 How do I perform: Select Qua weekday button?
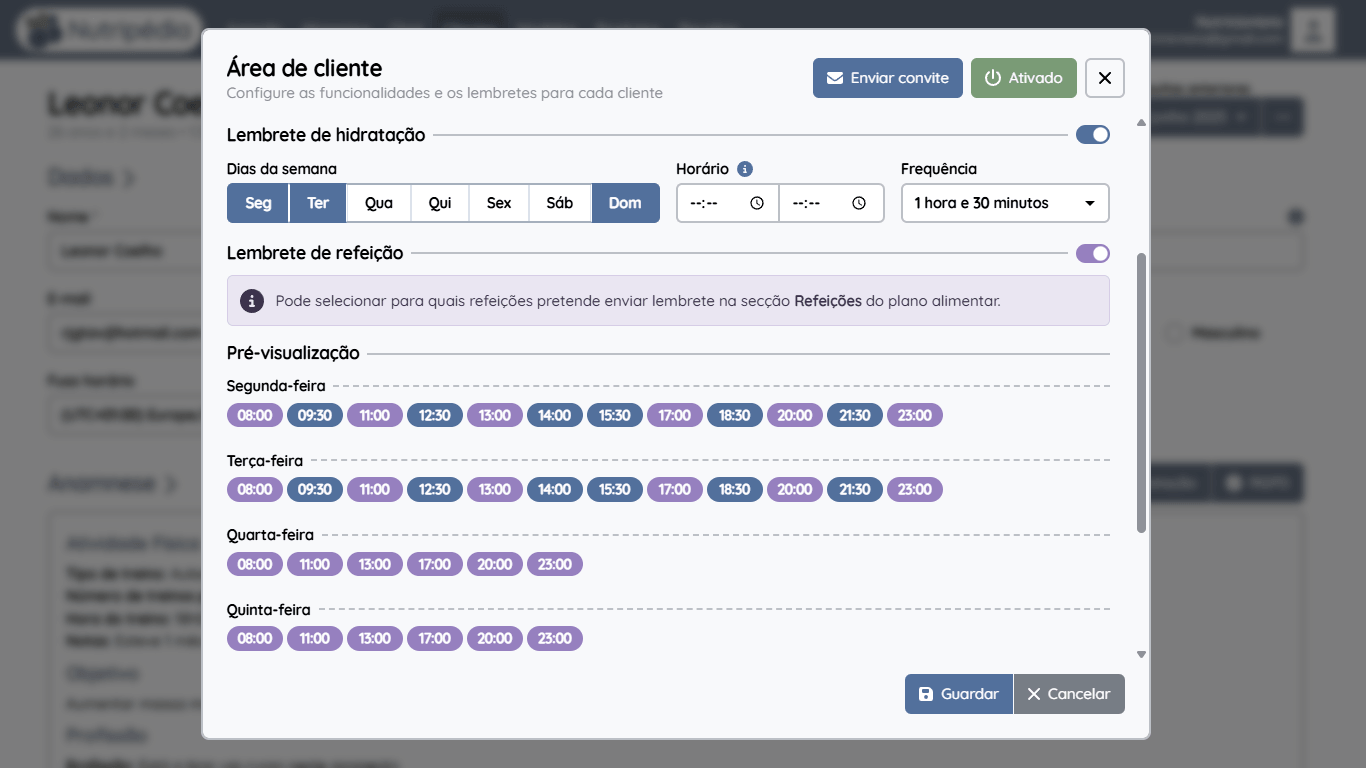click(x=379, y=203)
